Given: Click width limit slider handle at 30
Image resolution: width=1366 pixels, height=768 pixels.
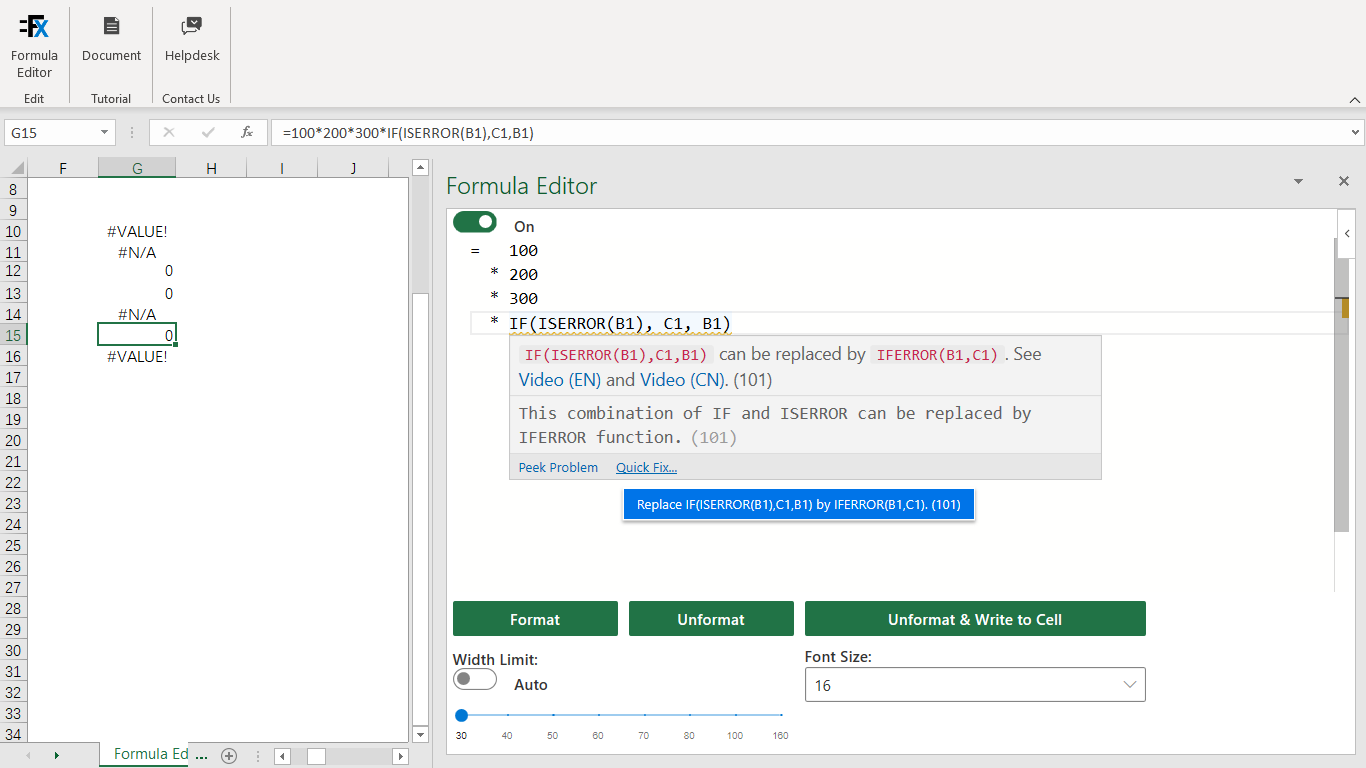Looking at the screenshot, I should pyautogui.click(x=462, y=715).
